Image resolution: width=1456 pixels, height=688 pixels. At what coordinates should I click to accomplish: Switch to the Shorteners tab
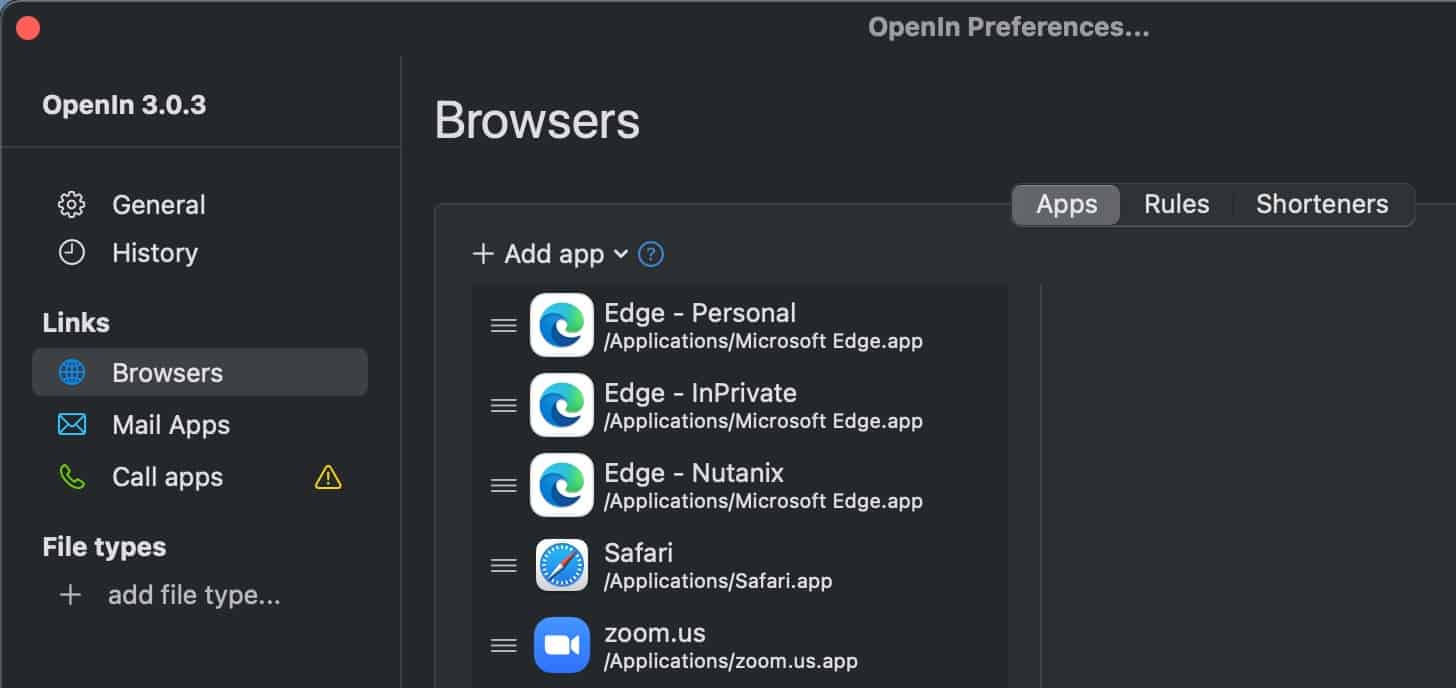pos(1322,204)
